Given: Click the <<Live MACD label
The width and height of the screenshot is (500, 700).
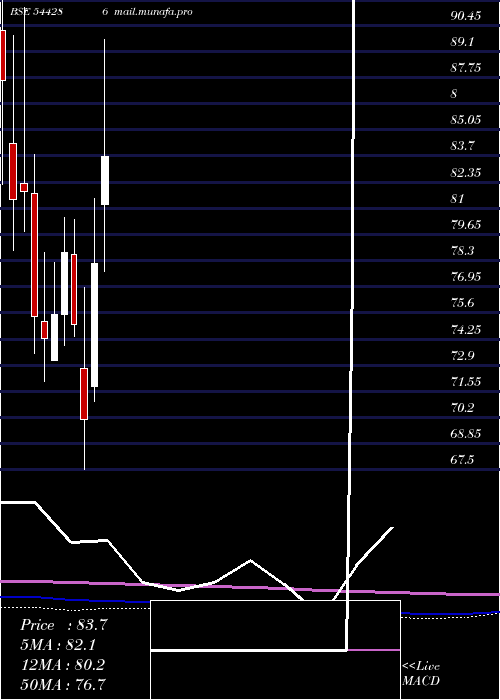Looking at the screenshot, I should (x=421, y=674).
